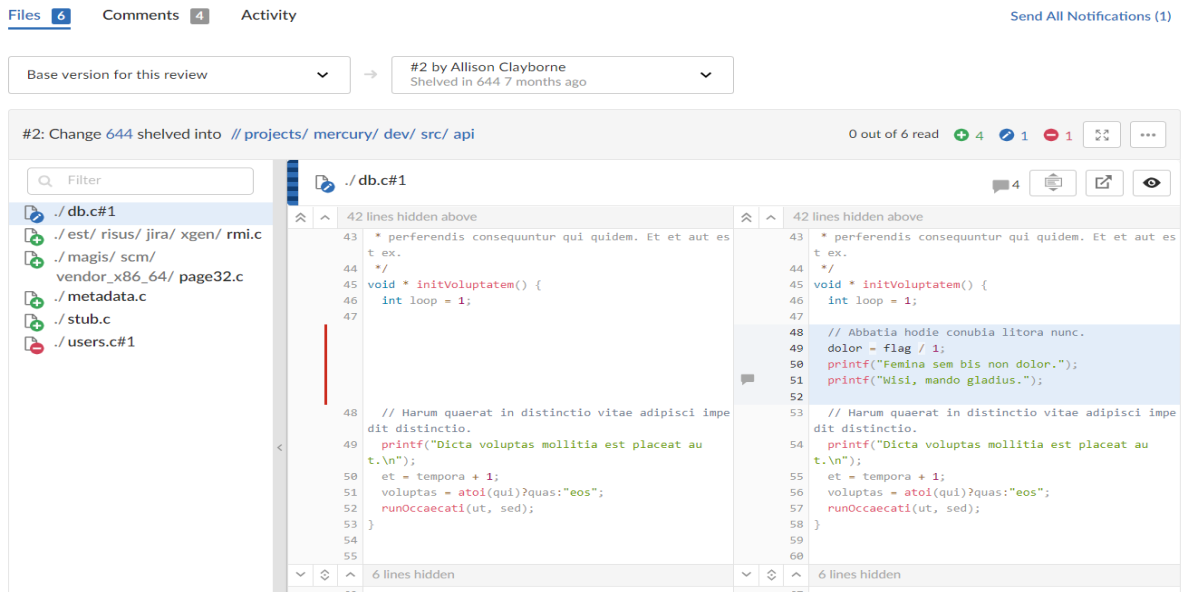The width and height of the screenshot is (1188, 592).
Task: Open db.c diff in a new window
Action: 1104,181
